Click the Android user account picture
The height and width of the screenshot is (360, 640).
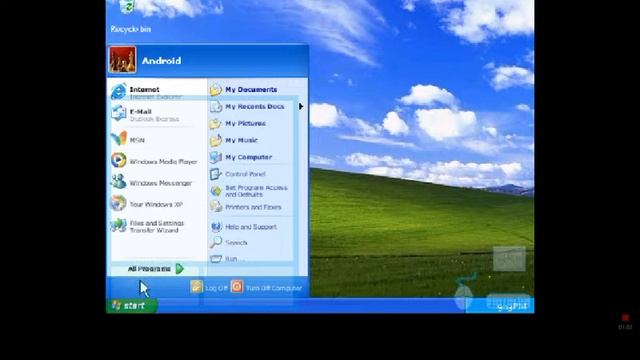(x=122, y=60)
